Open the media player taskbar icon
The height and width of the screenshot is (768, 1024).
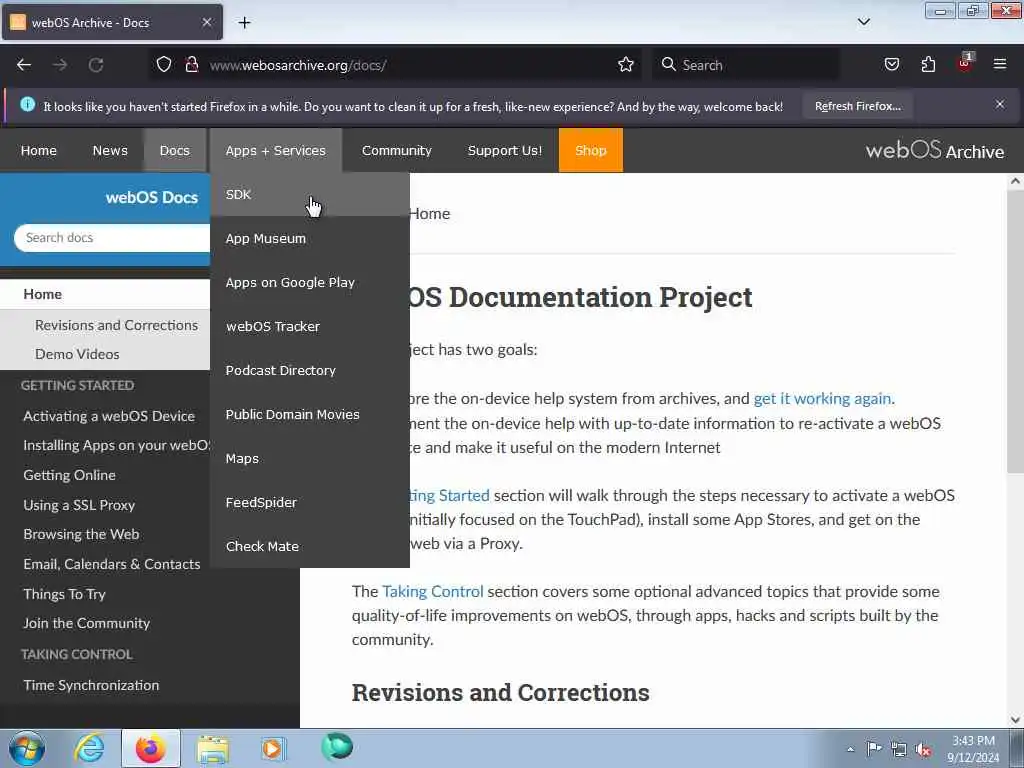click(273, 748)
